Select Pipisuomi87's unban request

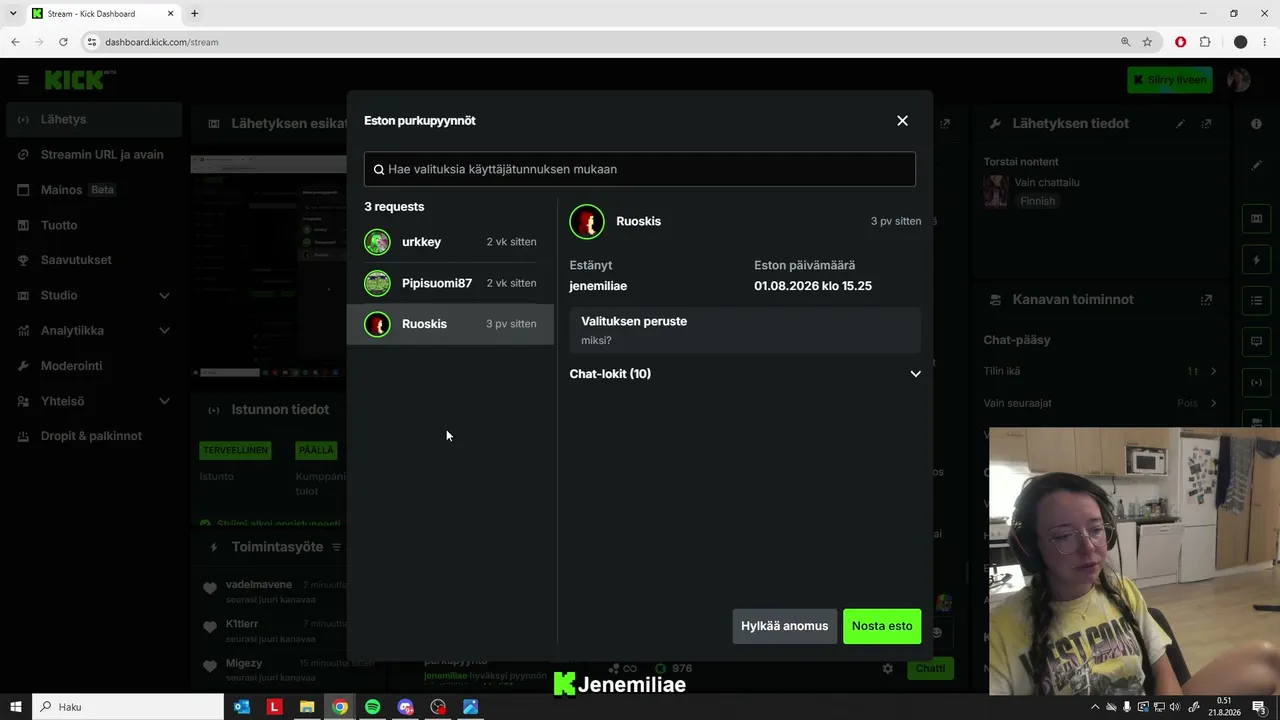pyautogui.click(x=450, y=283)
